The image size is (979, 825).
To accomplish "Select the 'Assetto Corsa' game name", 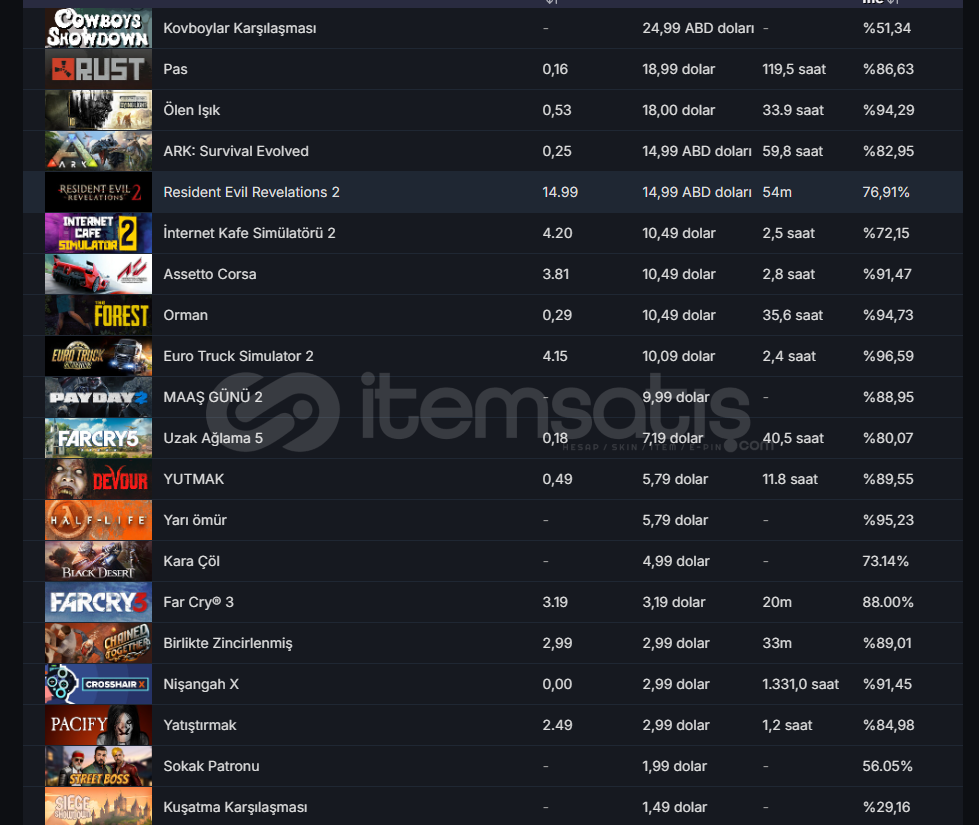I will pyautogui.click(x=210, y=274).
